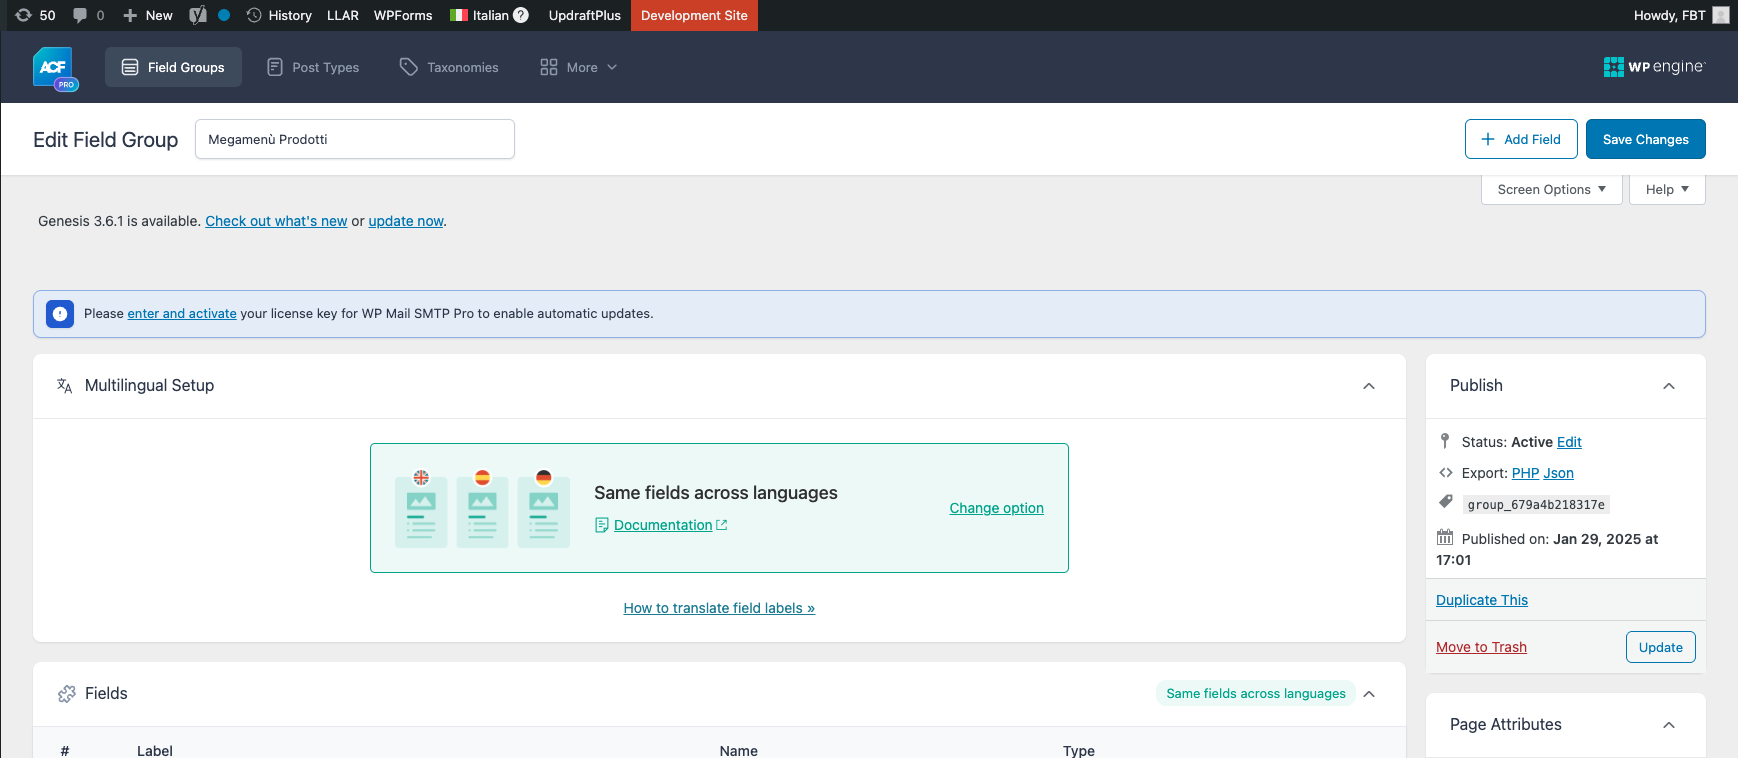
Task: Collapse the Page Attributes panel
Action: 1668,725
